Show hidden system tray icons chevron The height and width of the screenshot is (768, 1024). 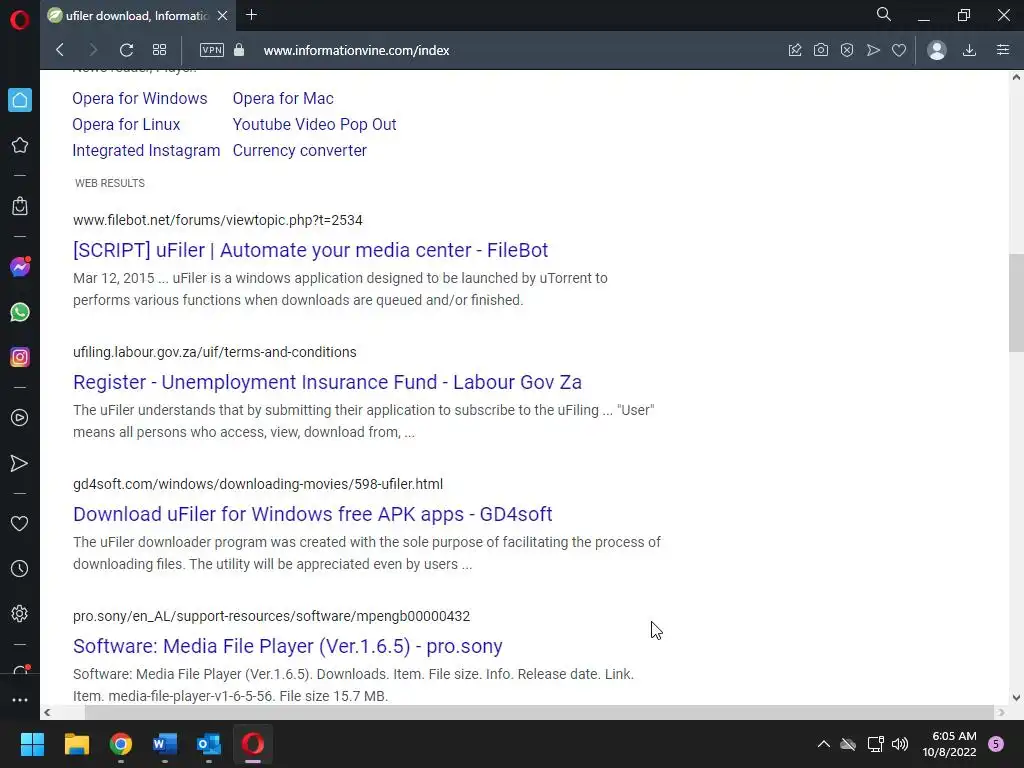(x=824, y=744)
